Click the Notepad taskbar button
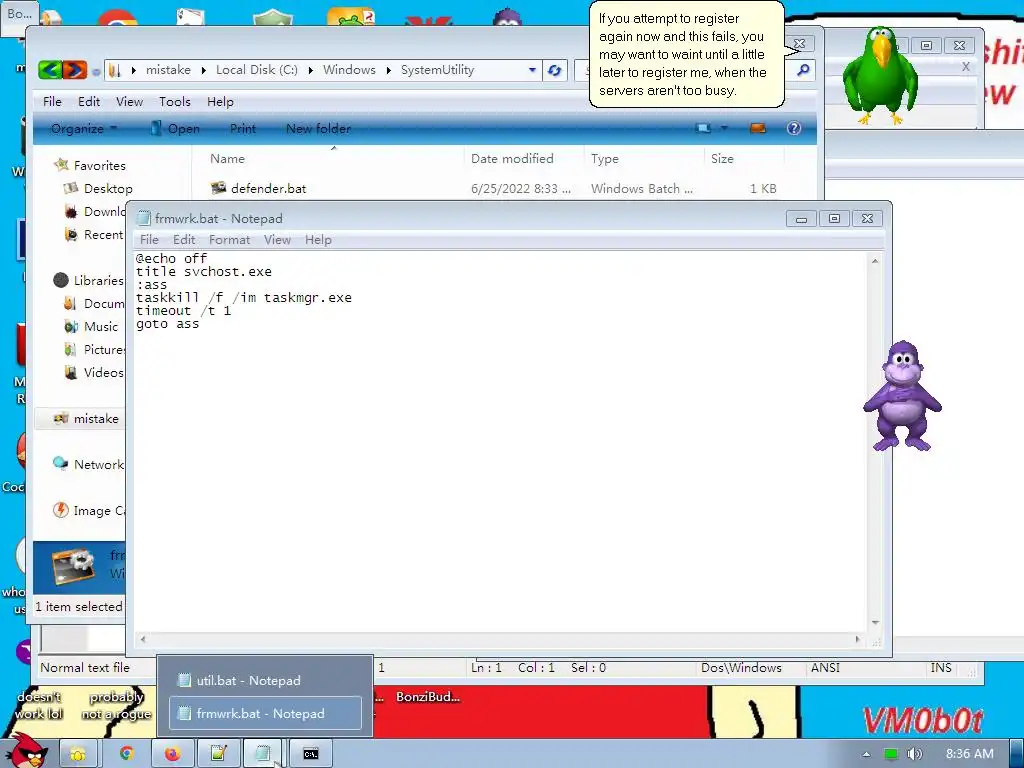The height and width of the screenshot is (768, 1024). pos(263,754)
